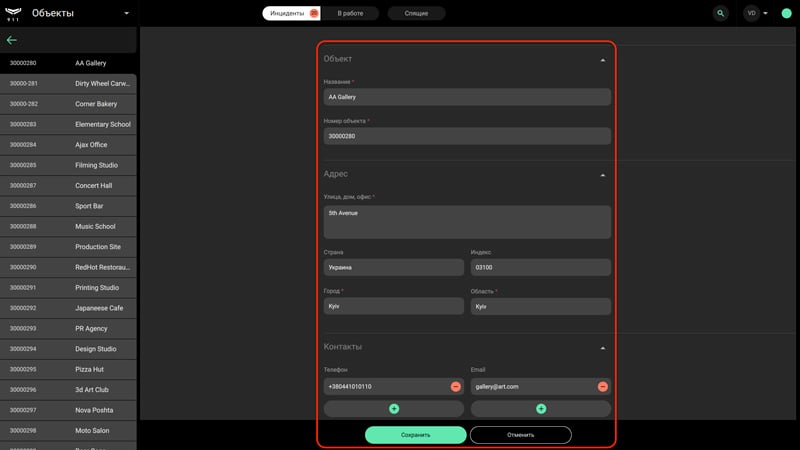Screen dimensions: 800x450
Task: Click the green back arrow icon
Action: point(12,40)
